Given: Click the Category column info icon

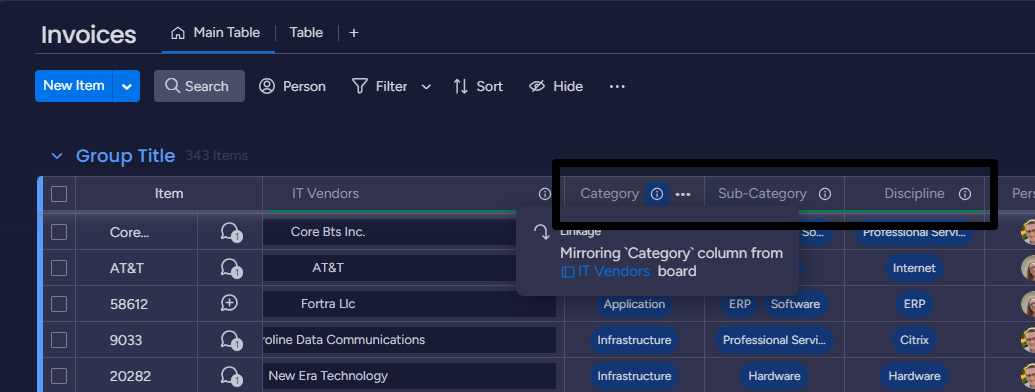Looking at the screenshot, I should click(657, 194).
